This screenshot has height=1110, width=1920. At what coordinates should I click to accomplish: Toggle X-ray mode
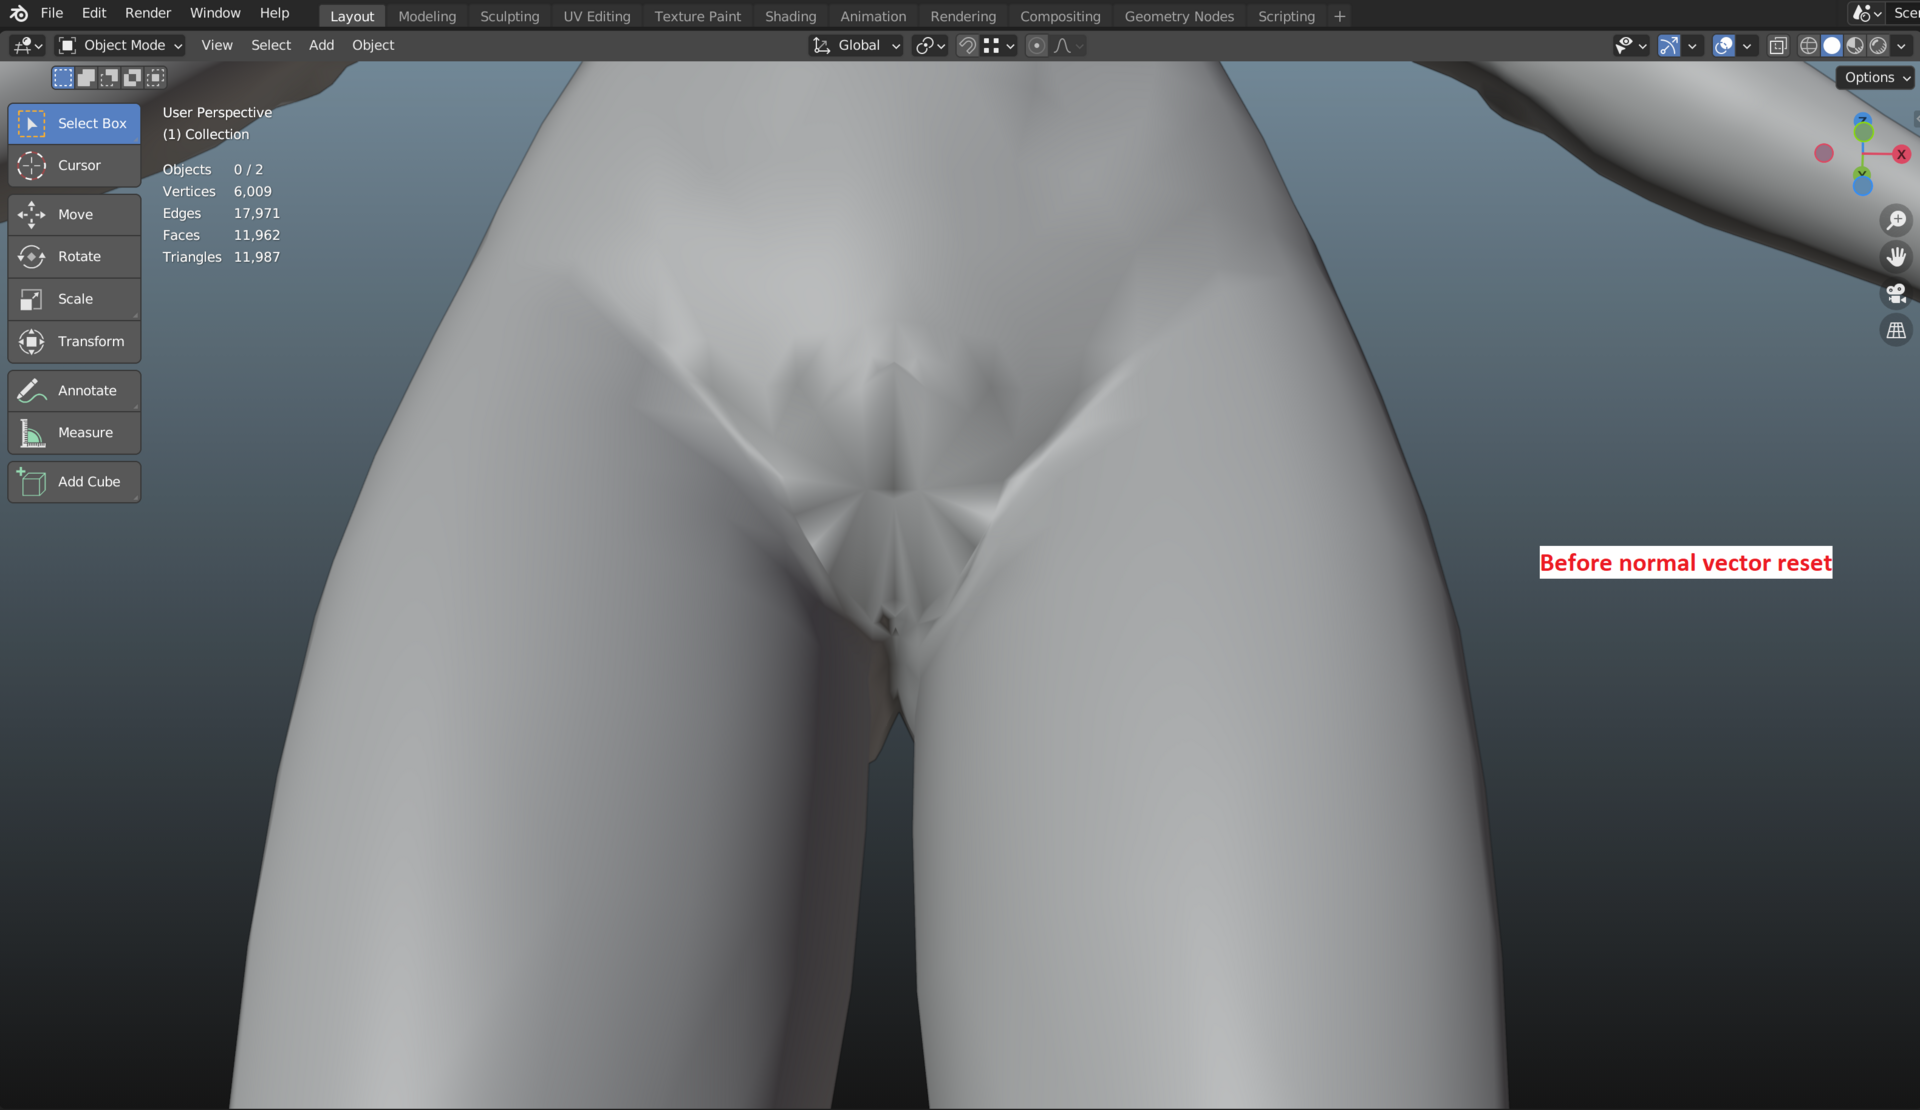(1777, 46)
